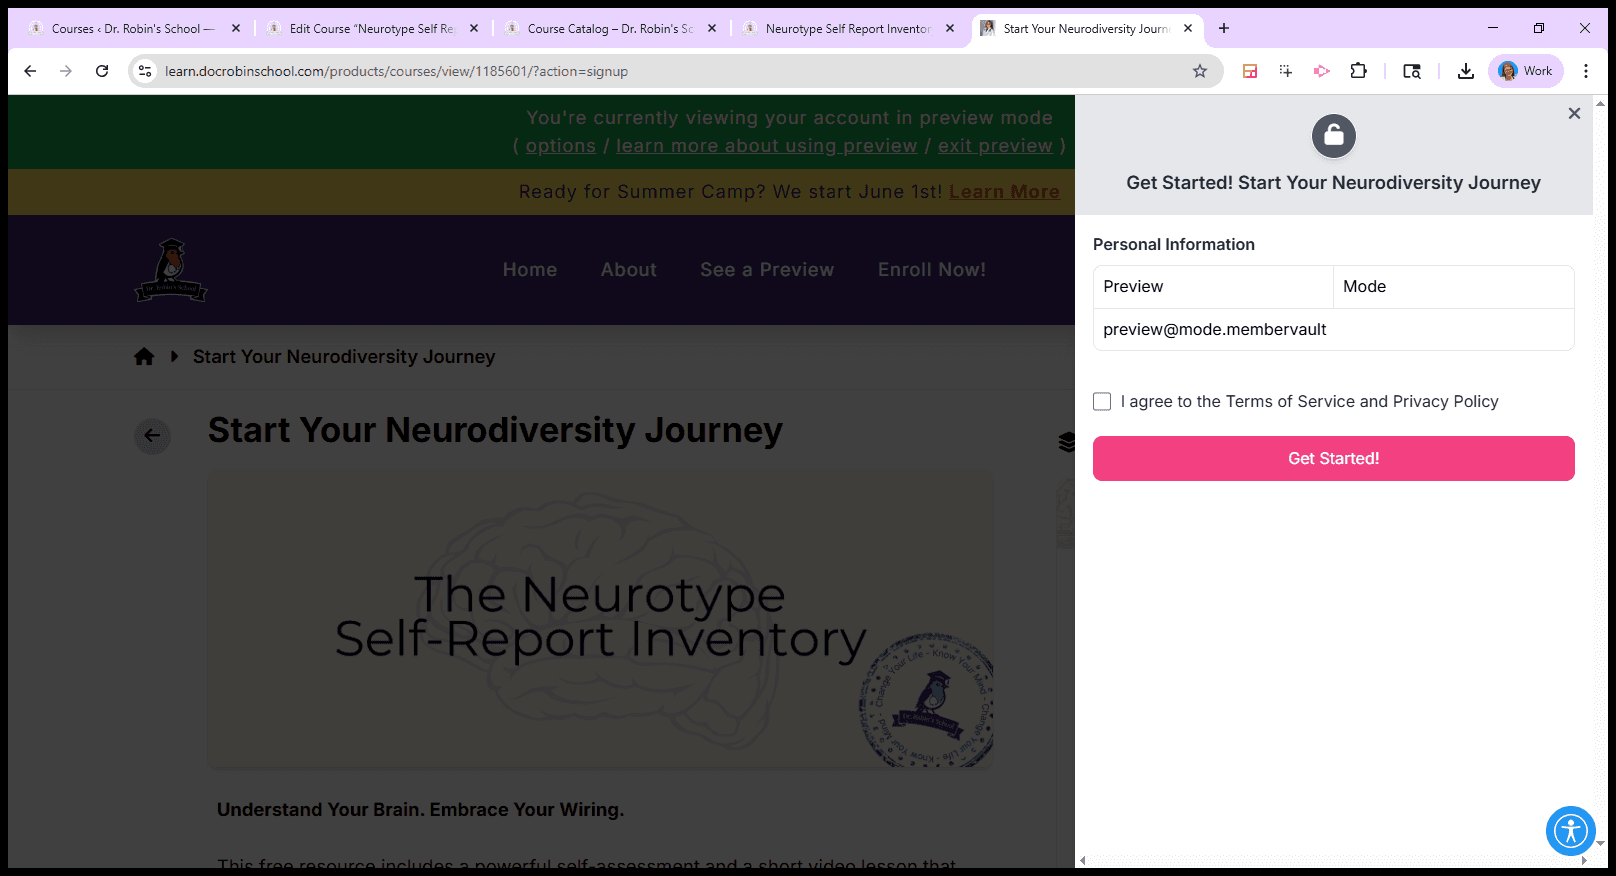The image size is (1616, 876).
Task: Click the accessibility widget icon
Action: [1571, 831]
